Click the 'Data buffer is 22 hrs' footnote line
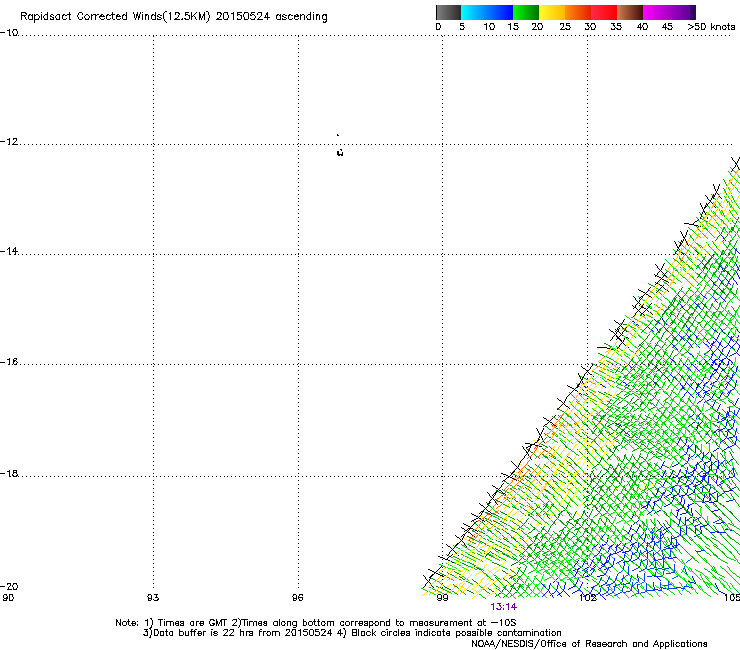Viewport: 740px width, 650px height. coord(352,633)
